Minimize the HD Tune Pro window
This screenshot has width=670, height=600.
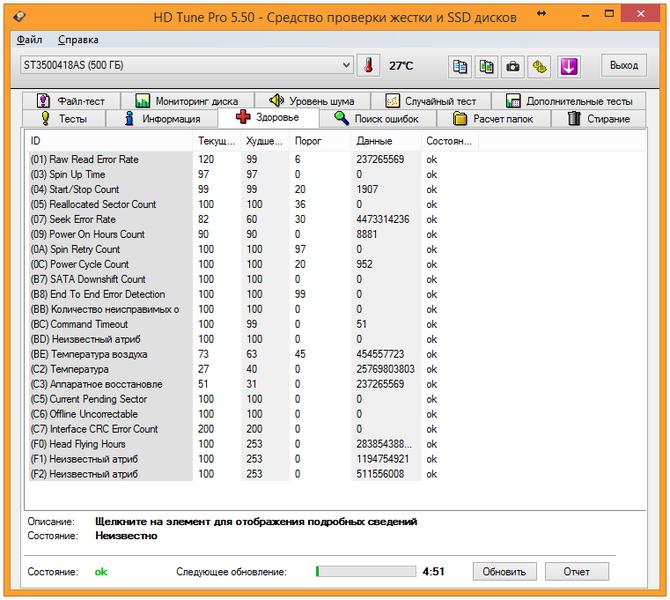pos(585,15)
